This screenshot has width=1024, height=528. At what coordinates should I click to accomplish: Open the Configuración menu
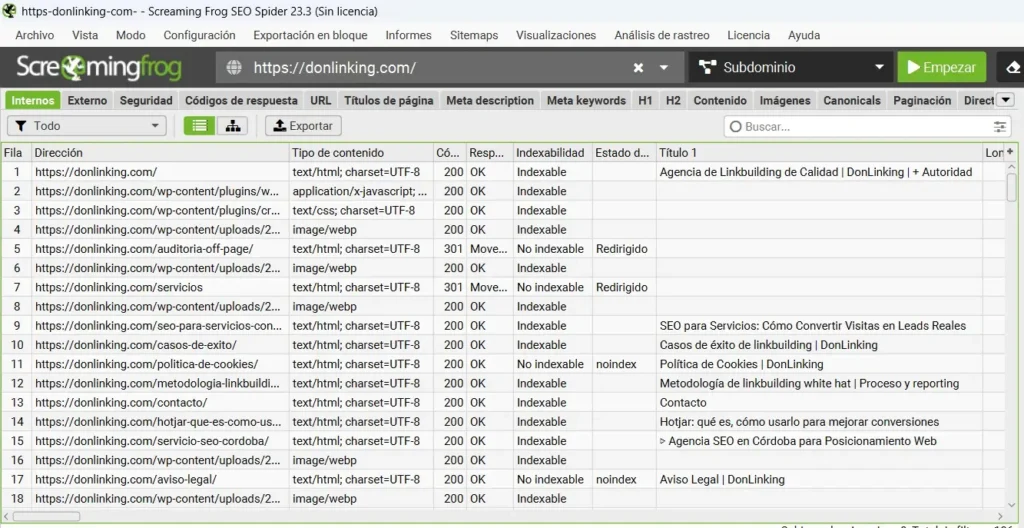tap(199, 35)
